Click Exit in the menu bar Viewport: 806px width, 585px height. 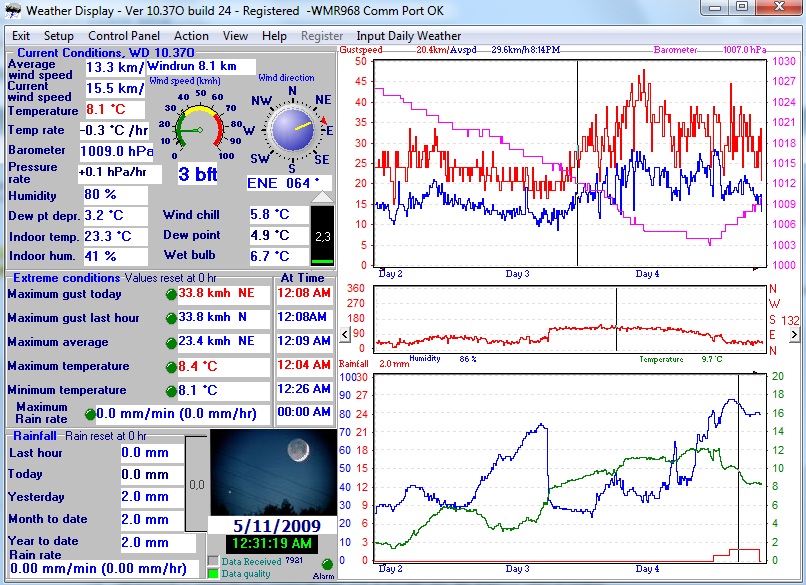coord(20,36)
